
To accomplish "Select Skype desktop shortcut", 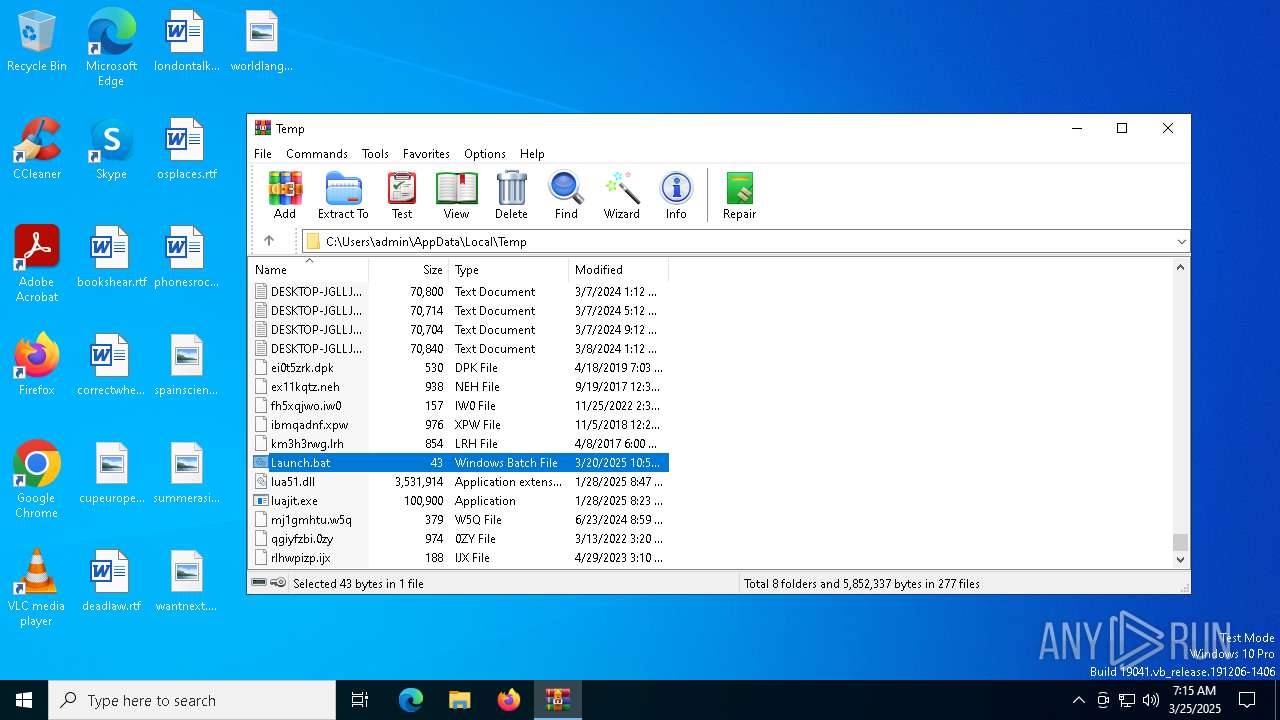I will (111, 150).
